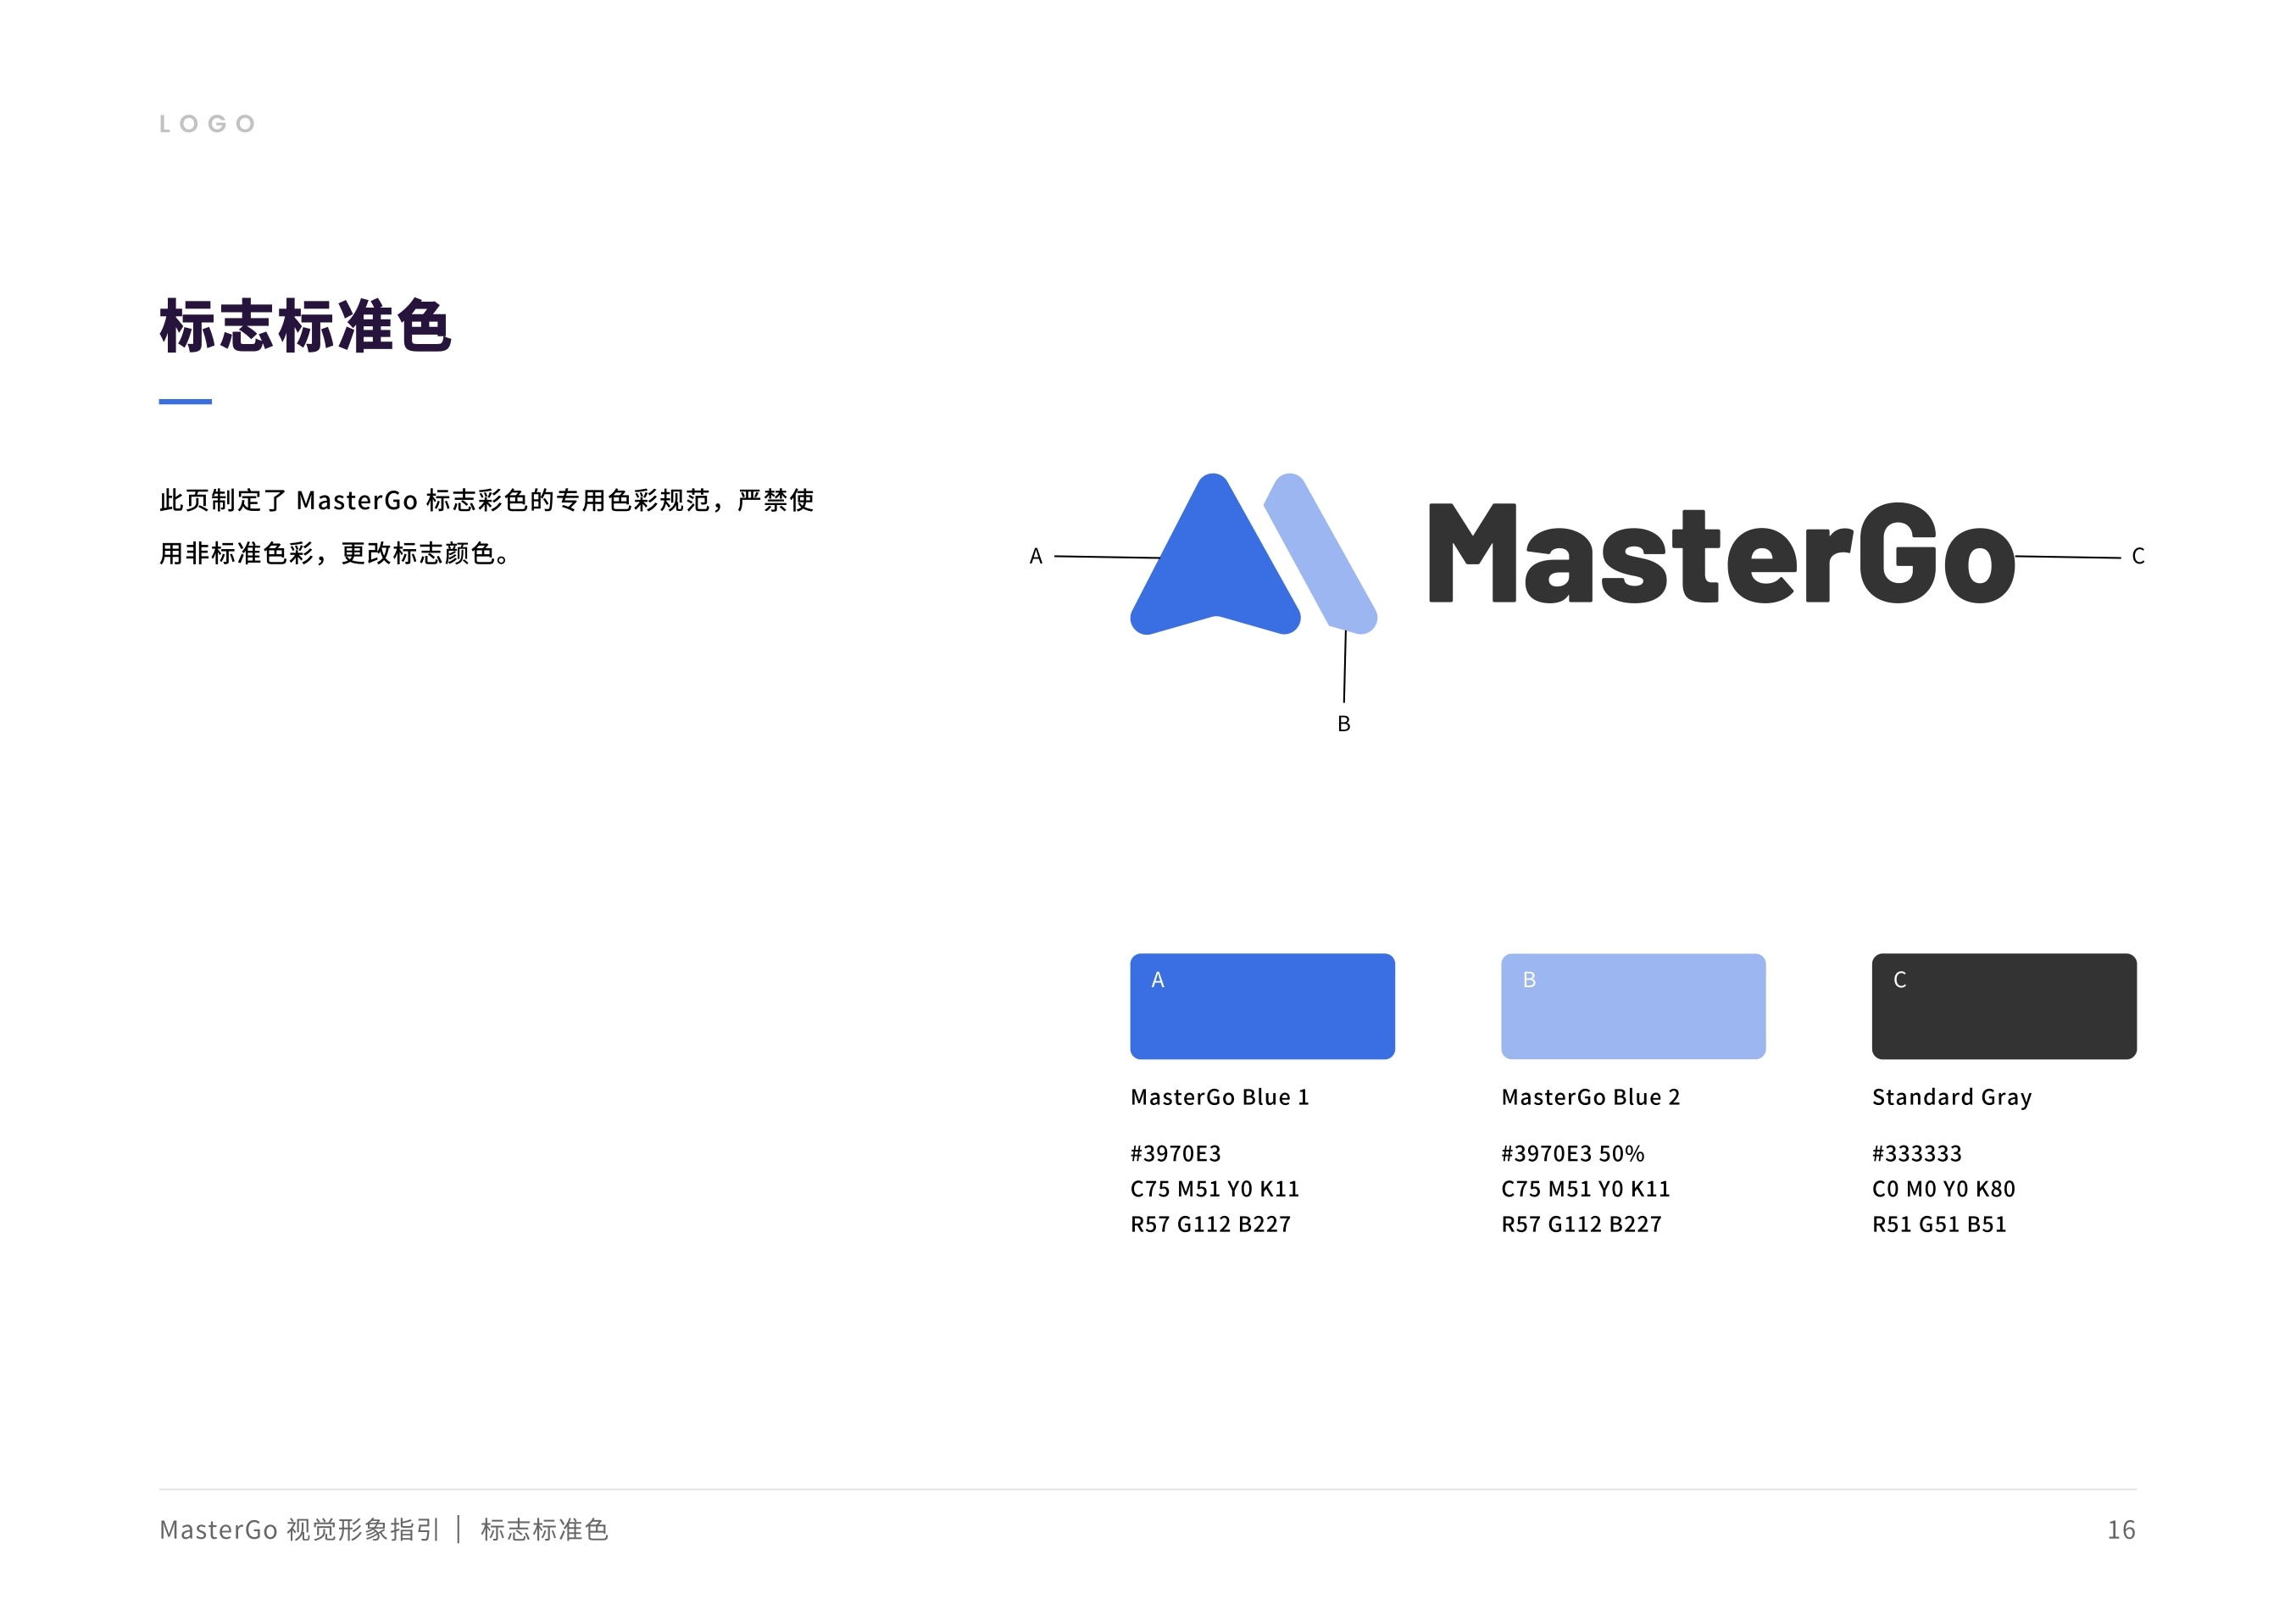Click callout label C right of wordmark
Screen dimensions: 2296x1621
(2138, 556)
